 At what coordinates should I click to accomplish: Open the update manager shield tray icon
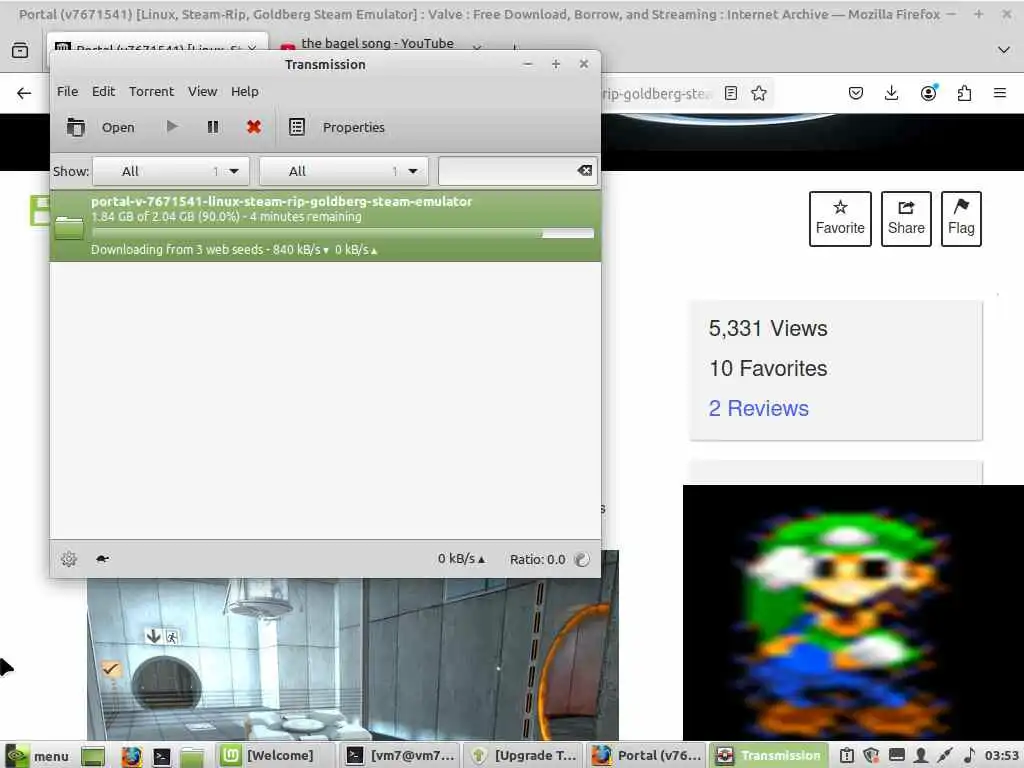pyautogui.click(x=871, y=756)
